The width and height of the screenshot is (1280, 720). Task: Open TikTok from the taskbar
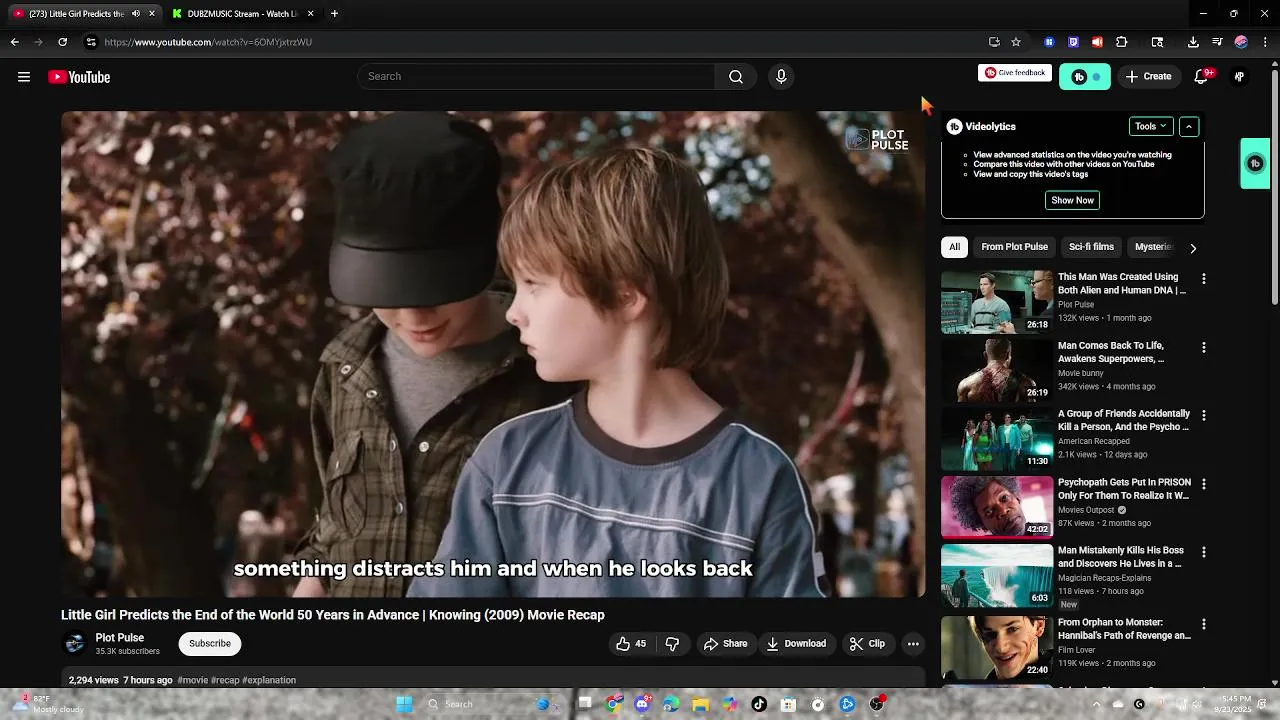pyautogui.click(x=759, y=704)
